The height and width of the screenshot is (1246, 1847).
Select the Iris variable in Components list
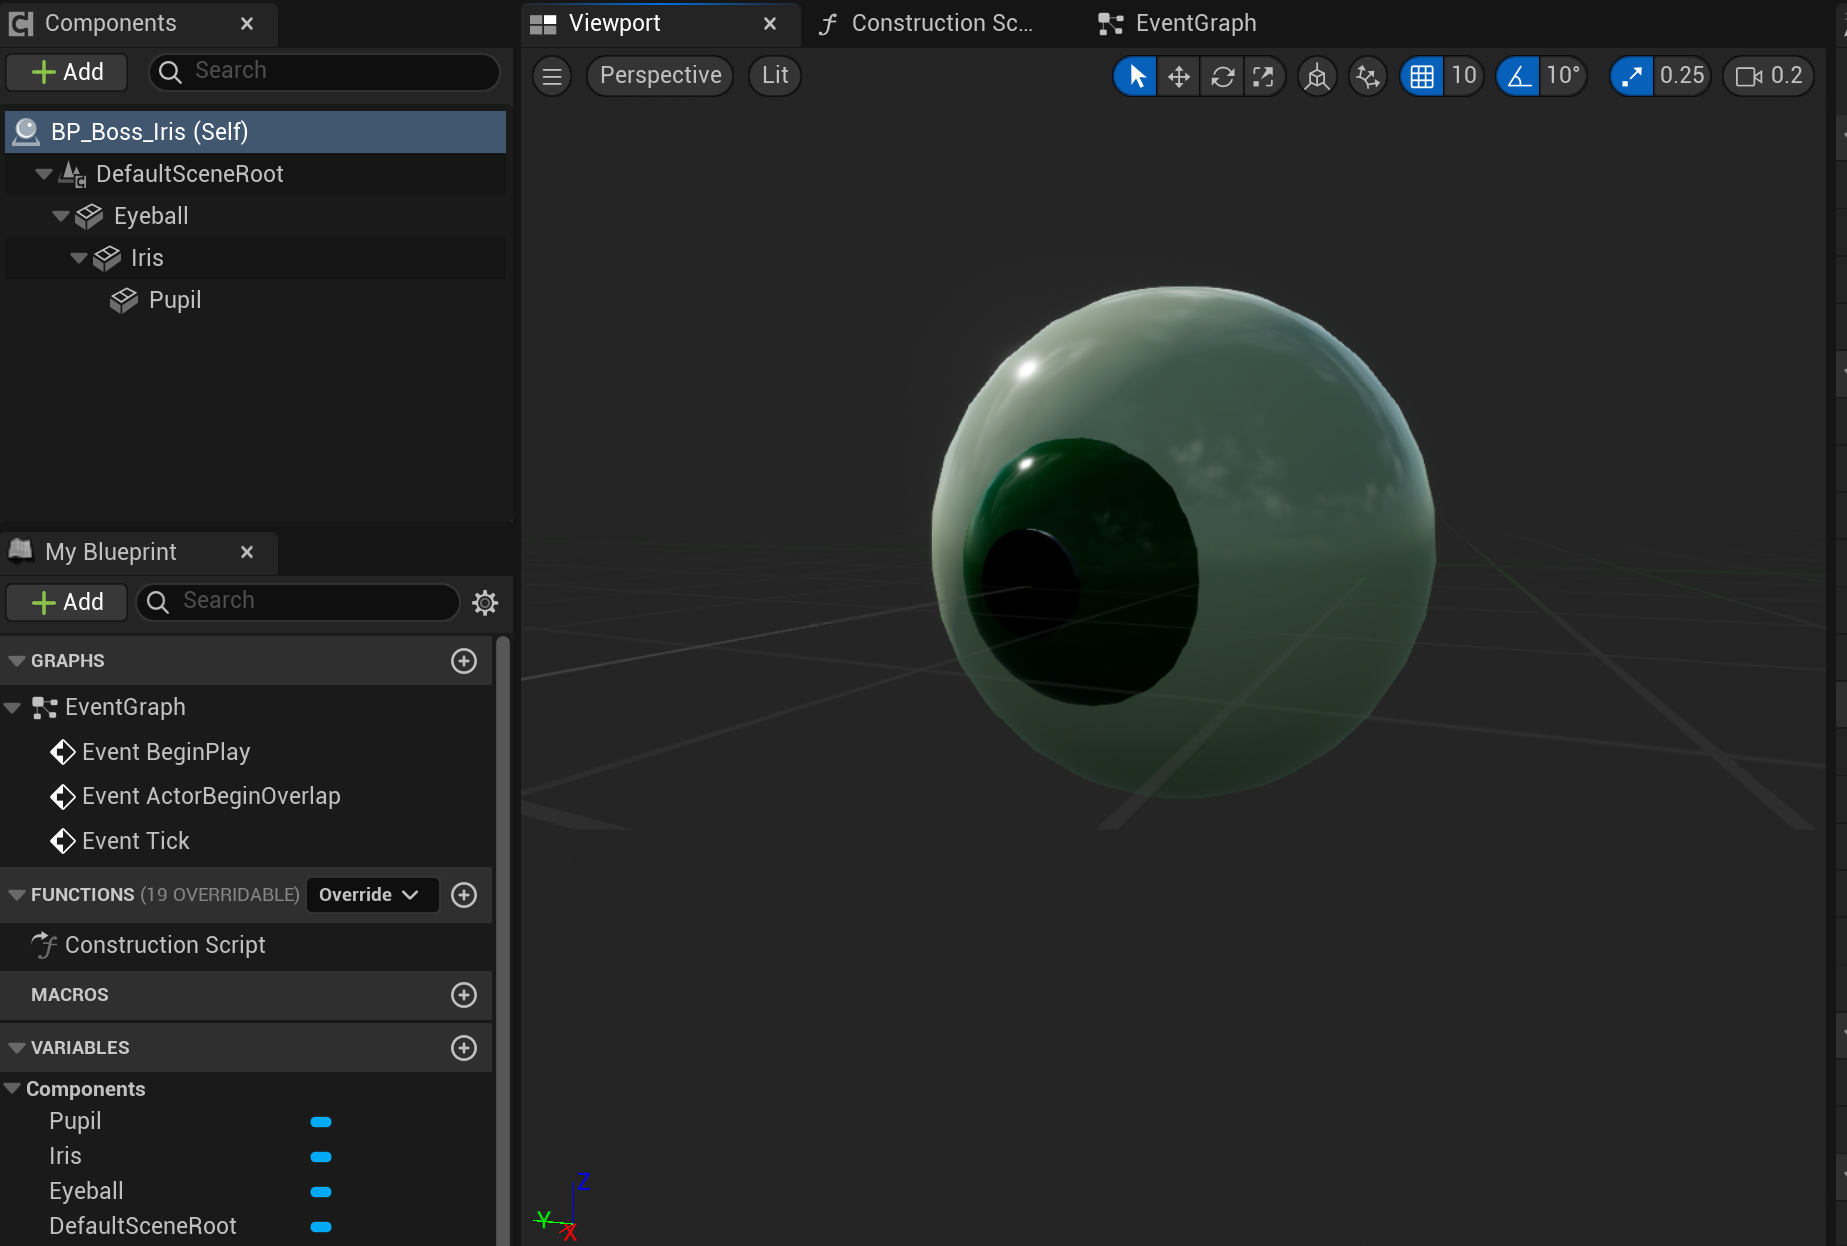65,1156
